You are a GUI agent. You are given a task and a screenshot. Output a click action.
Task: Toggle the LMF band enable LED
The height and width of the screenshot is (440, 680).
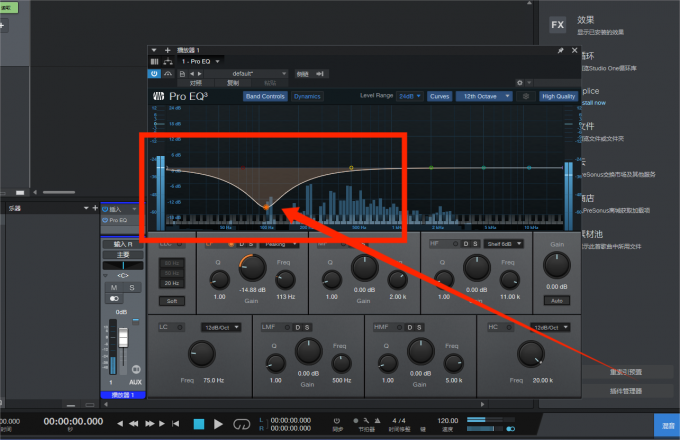point(287,327)
